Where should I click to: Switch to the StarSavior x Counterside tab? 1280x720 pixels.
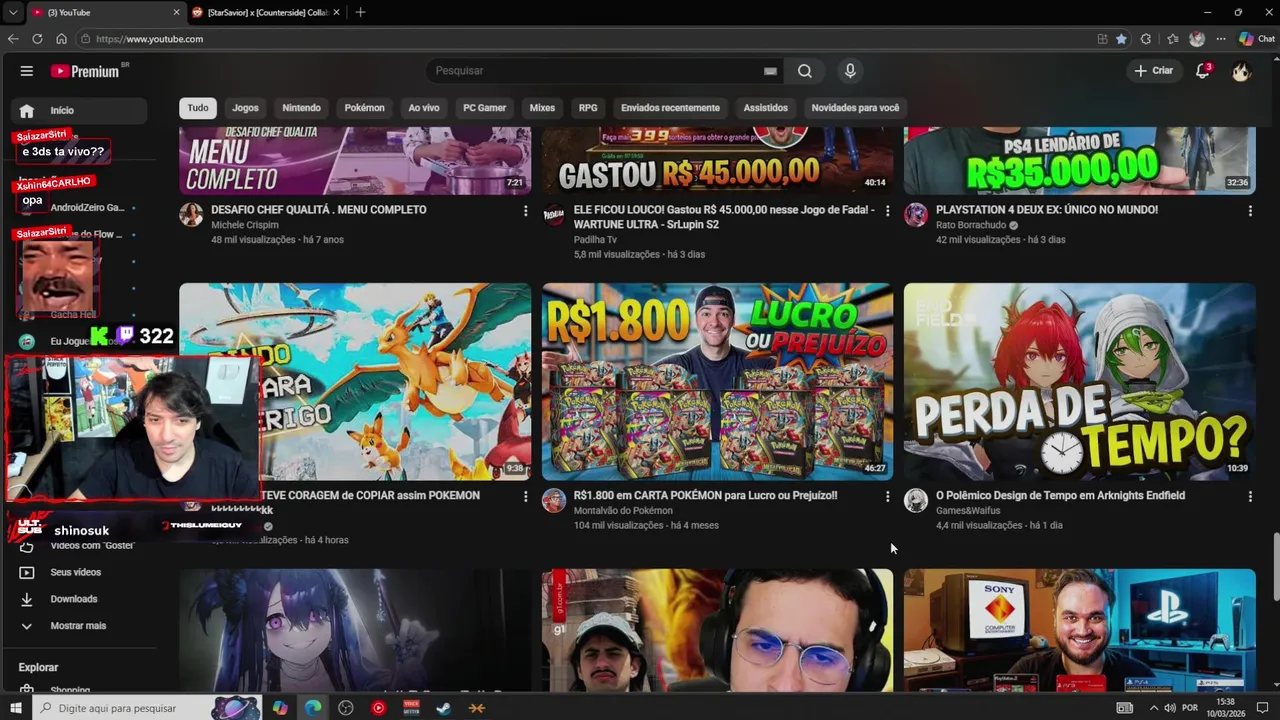coord(266,12)
